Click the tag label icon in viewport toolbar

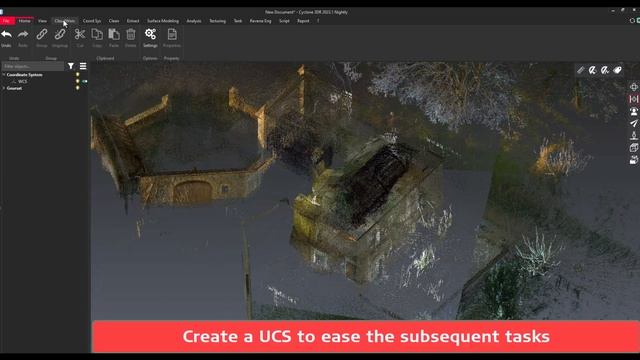tap(617, 70)
